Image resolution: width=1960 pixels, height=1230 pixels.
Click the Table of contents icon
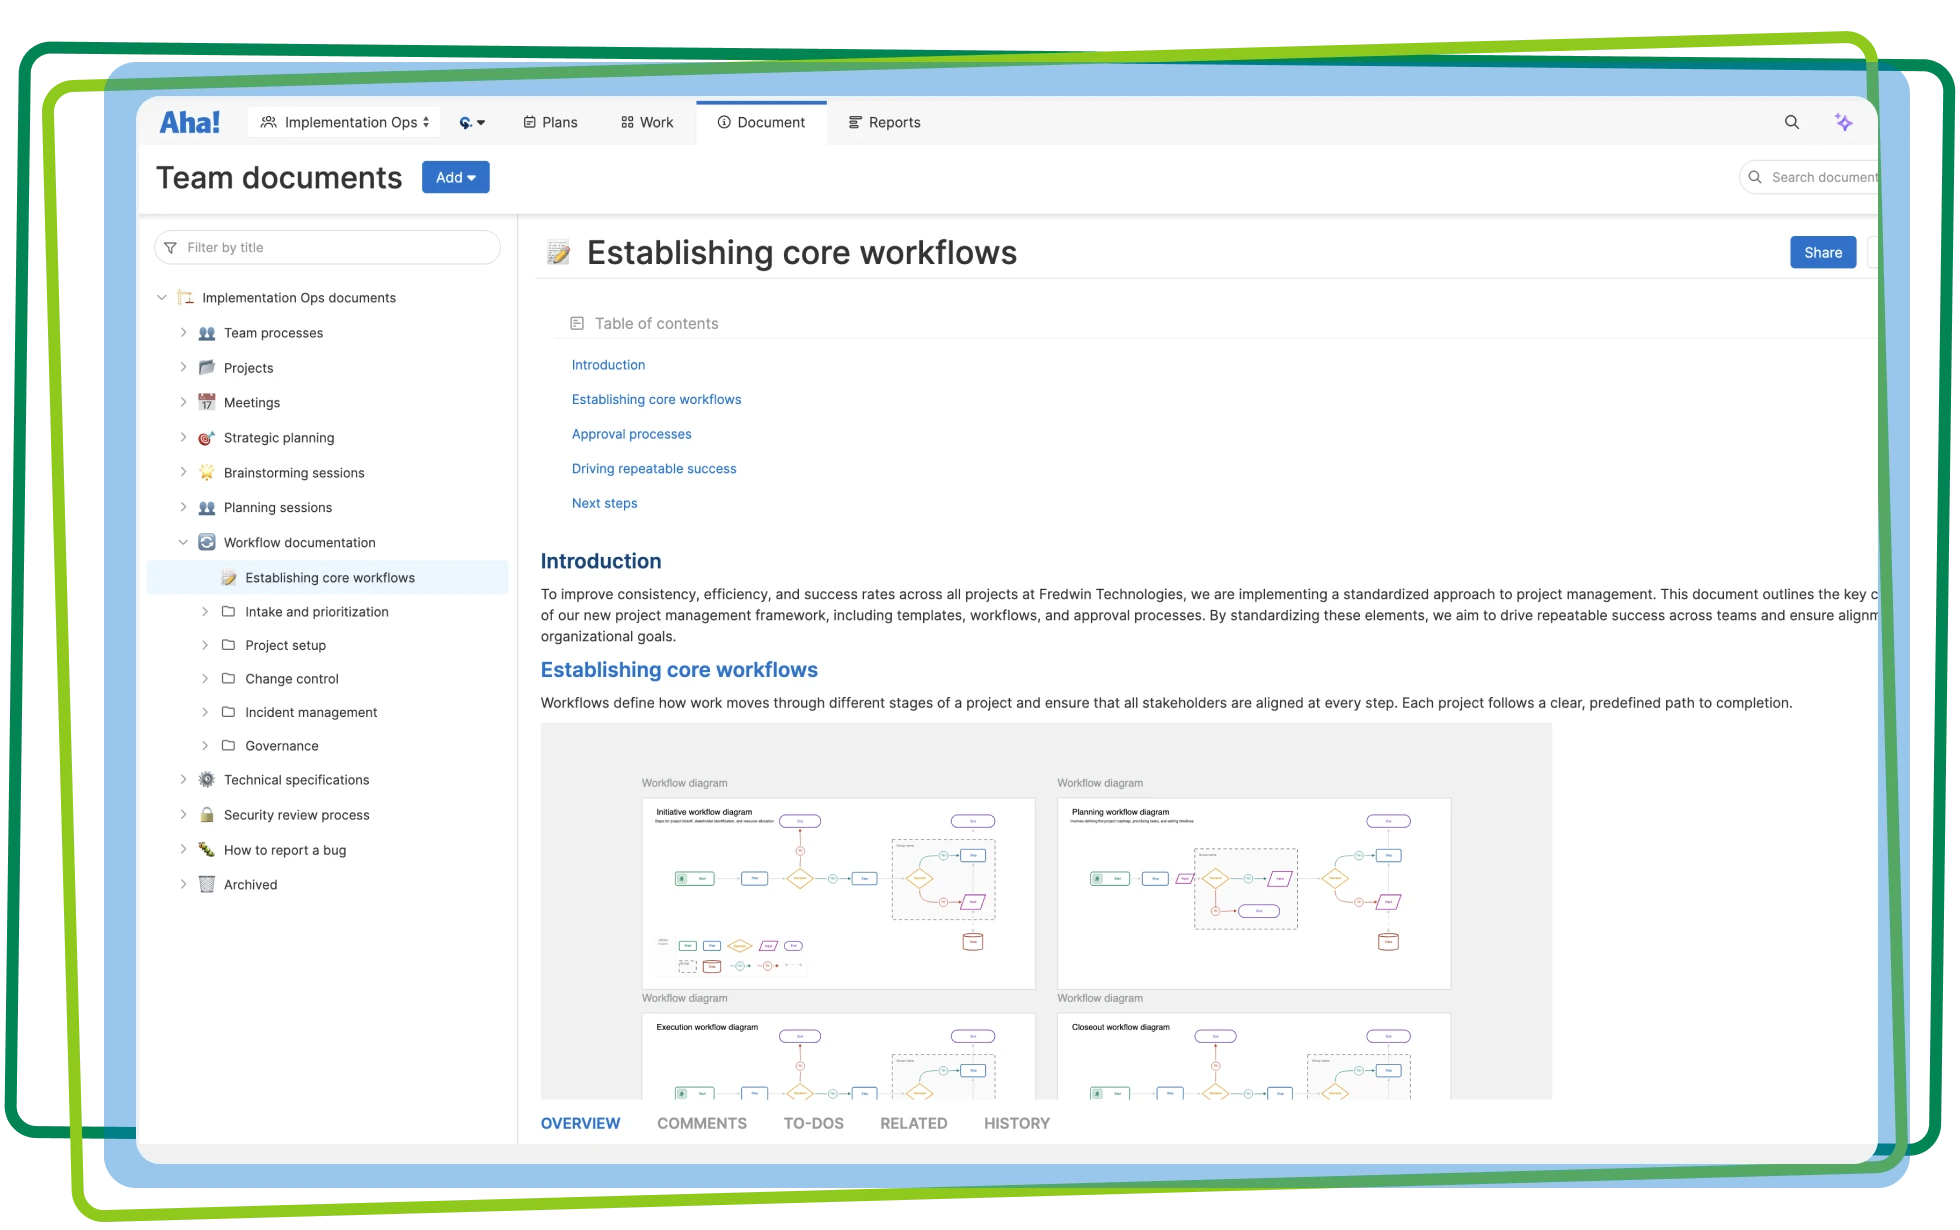(x=577, y=323)
